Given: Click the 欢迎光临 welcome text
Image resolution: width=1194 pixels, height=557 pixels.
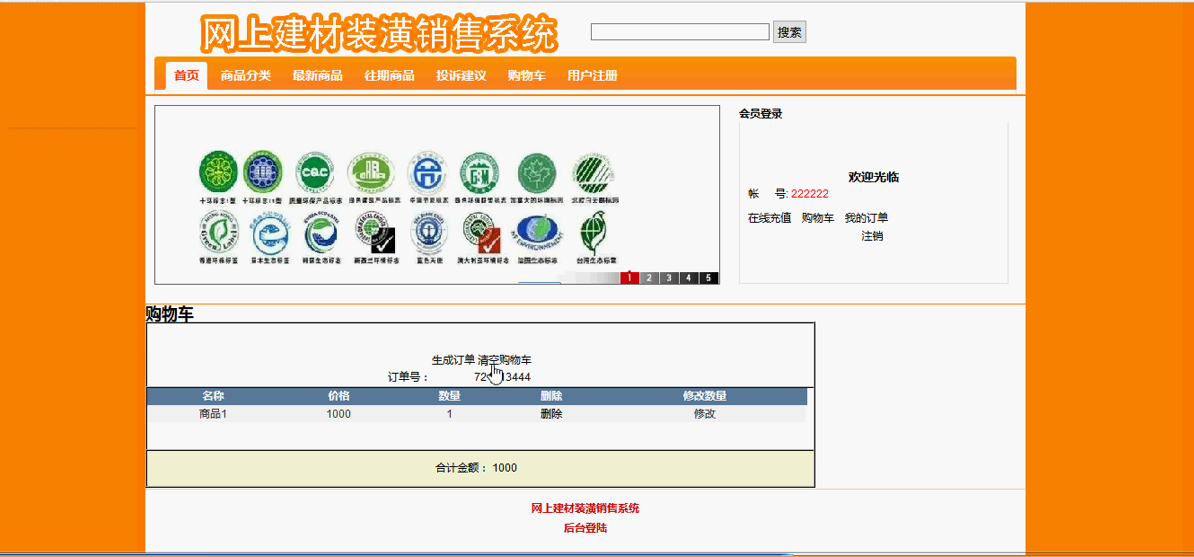Looking at the screenshot, I should 873,177.
